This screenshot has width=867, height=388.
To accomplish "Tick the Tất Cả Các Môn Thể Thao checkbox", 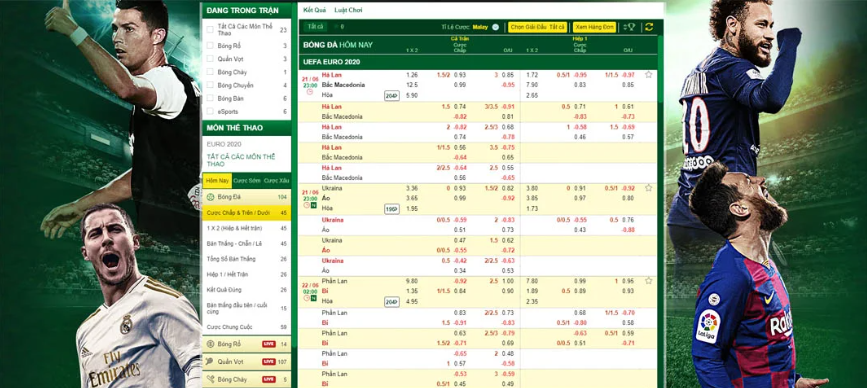I will pyautogui.click(x=210, y=29).
